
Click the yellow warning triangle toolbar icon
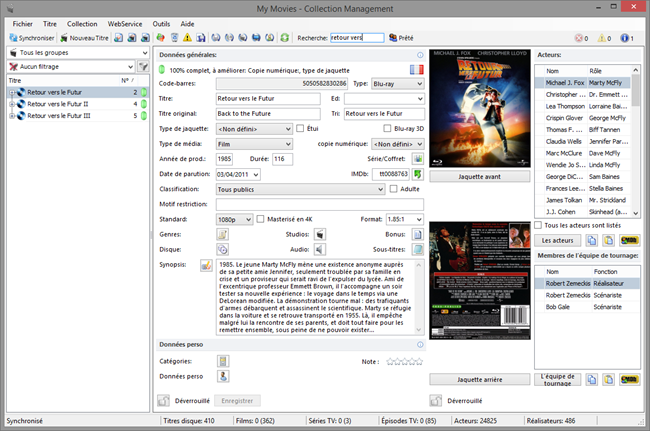pyautogui.click(x=187, y=38)
